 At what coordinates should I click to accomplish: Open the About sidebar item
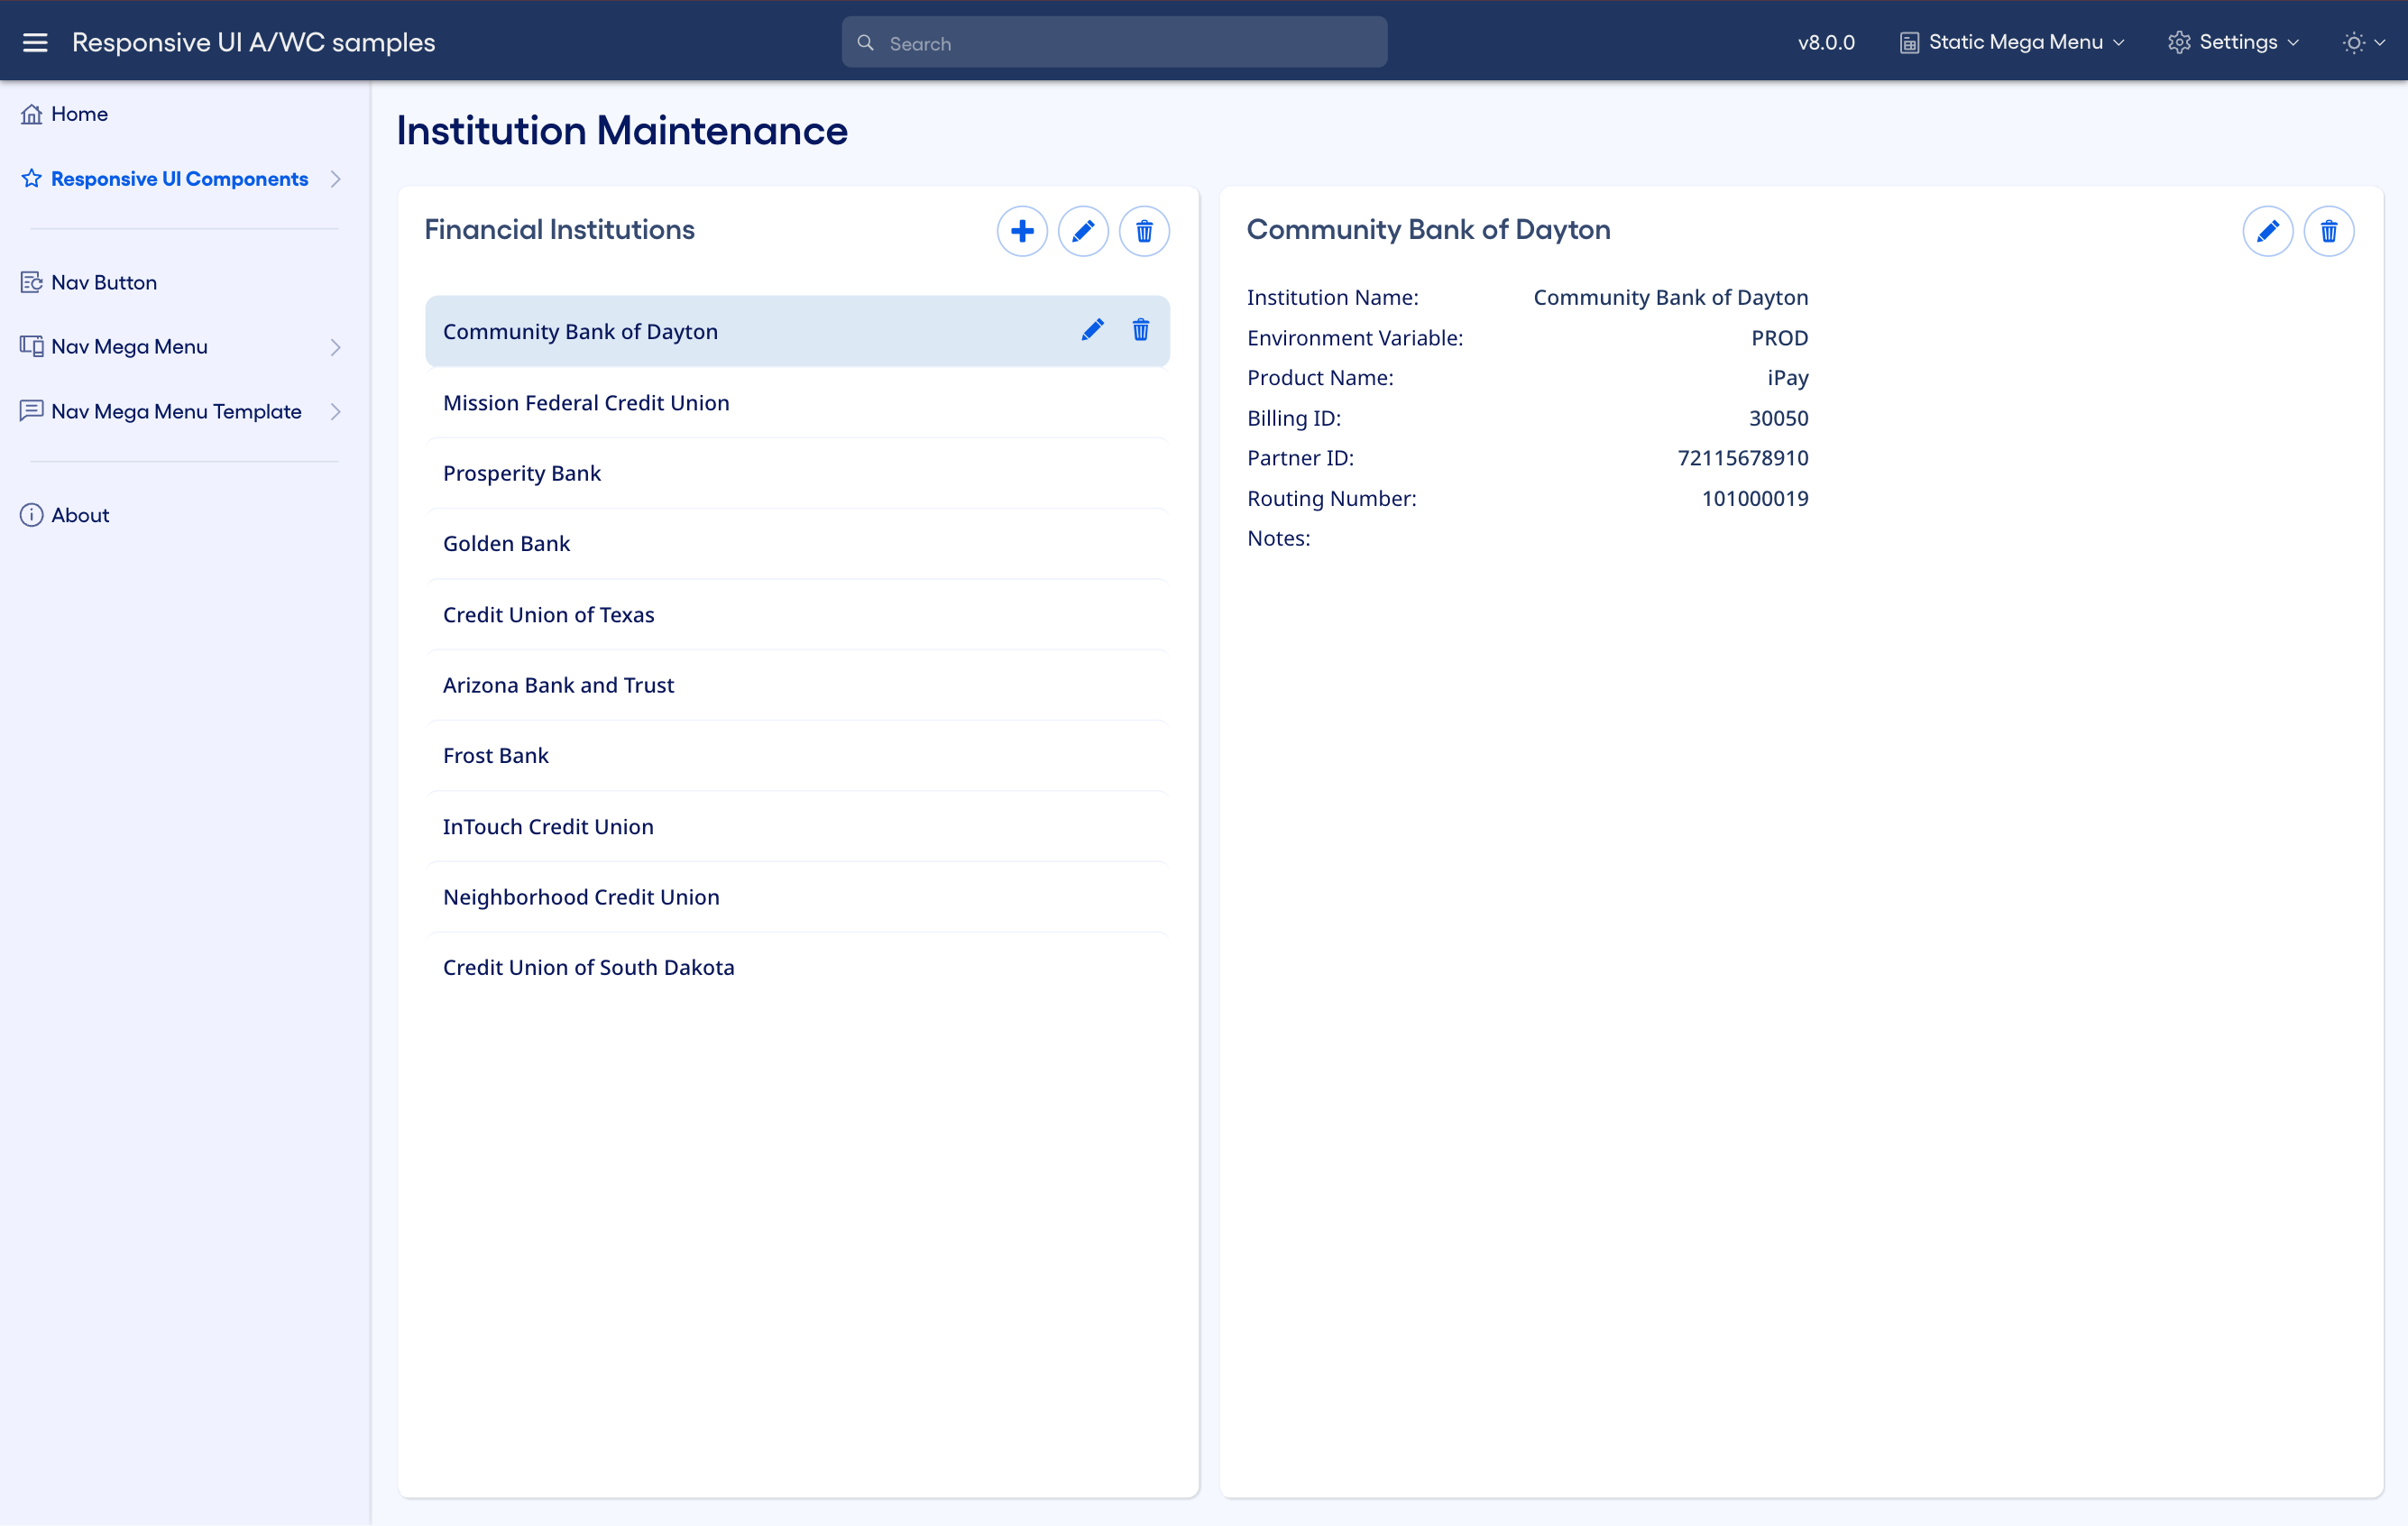point(80,515)
